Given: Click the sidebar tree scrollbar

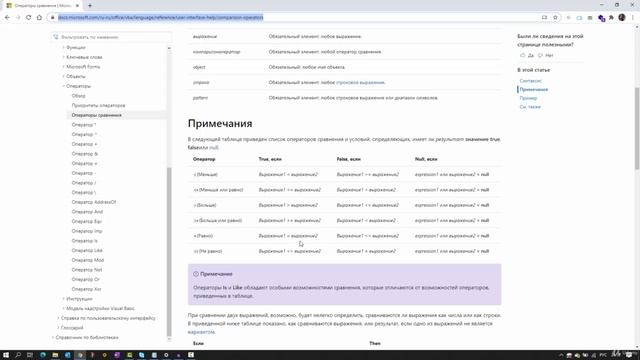Looking at the screenshot, I should [x=169, y=251].
